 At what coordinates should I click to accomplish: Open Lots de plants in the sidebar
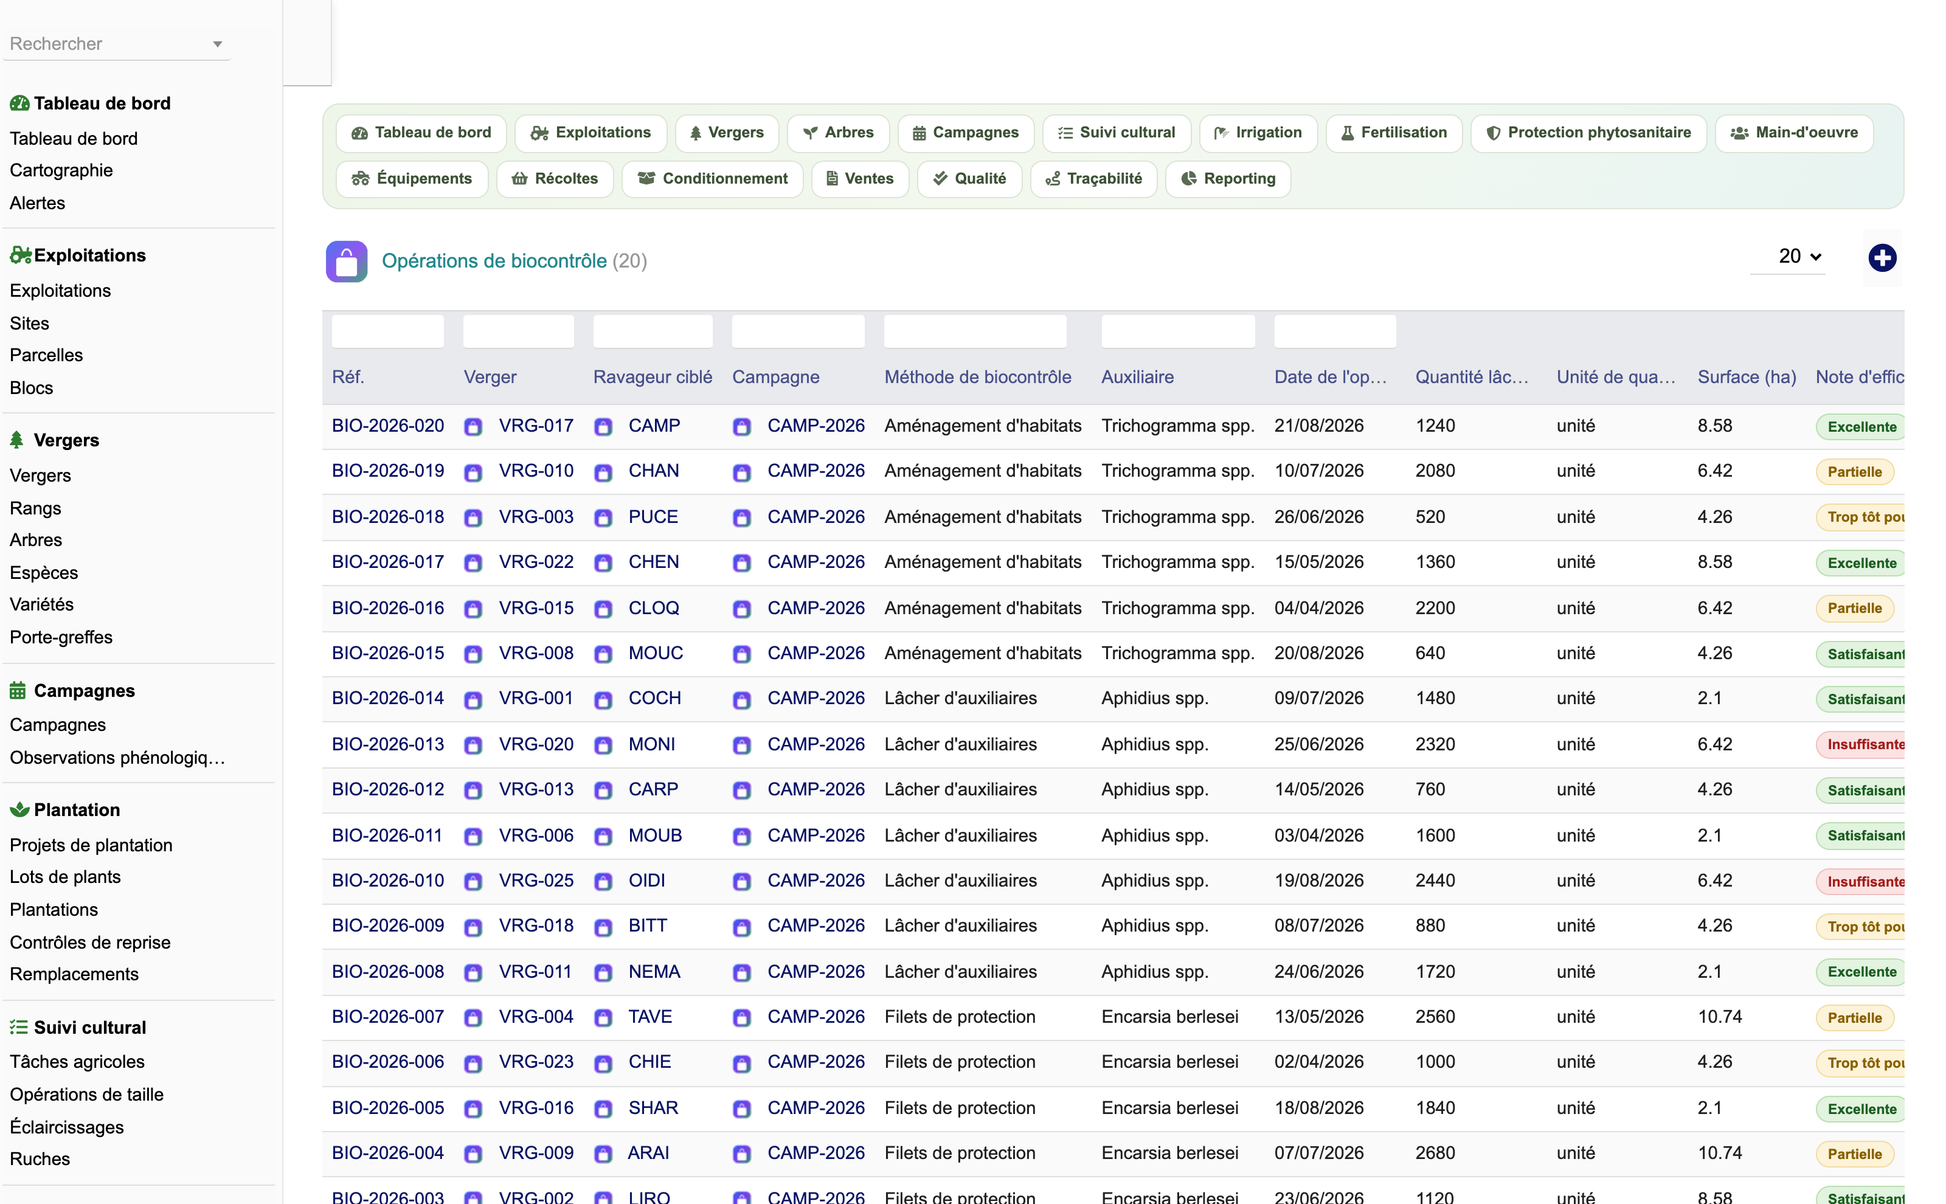pos(65,877)
